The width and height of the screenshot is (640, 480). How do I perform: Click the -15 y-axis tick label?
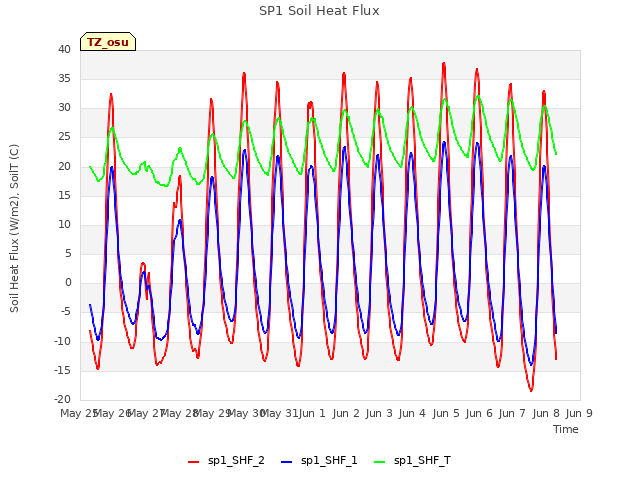(63, 370)
